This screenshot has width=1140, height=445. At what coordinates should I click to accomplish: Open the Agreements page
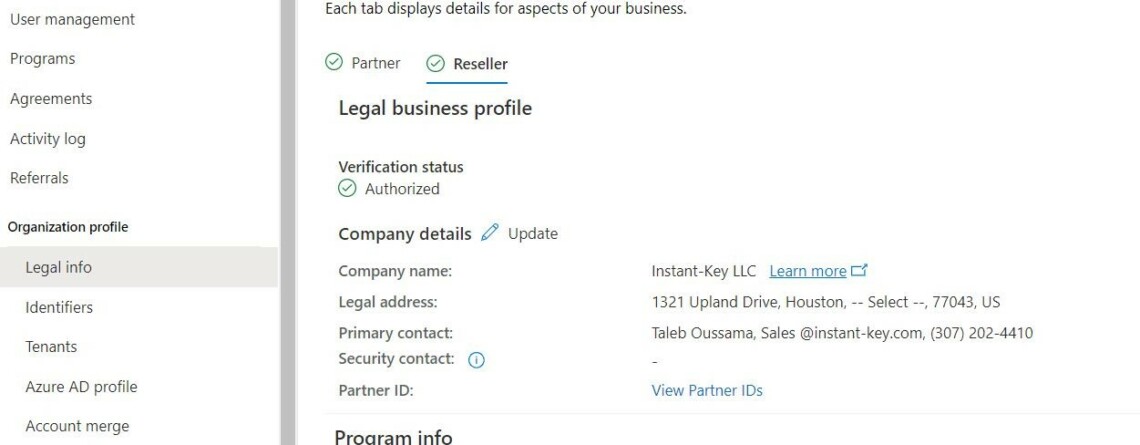pyautogui.click(x=50, y=99)
